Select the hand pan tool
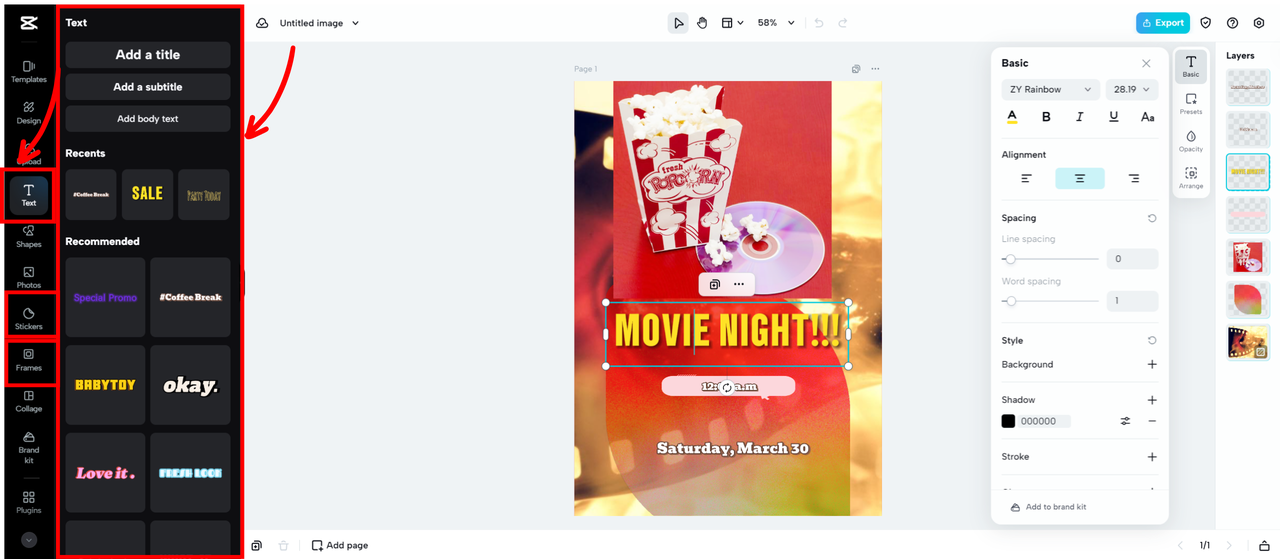The height and width of the screenshot is (559, 1280). [x=702, y=23]
